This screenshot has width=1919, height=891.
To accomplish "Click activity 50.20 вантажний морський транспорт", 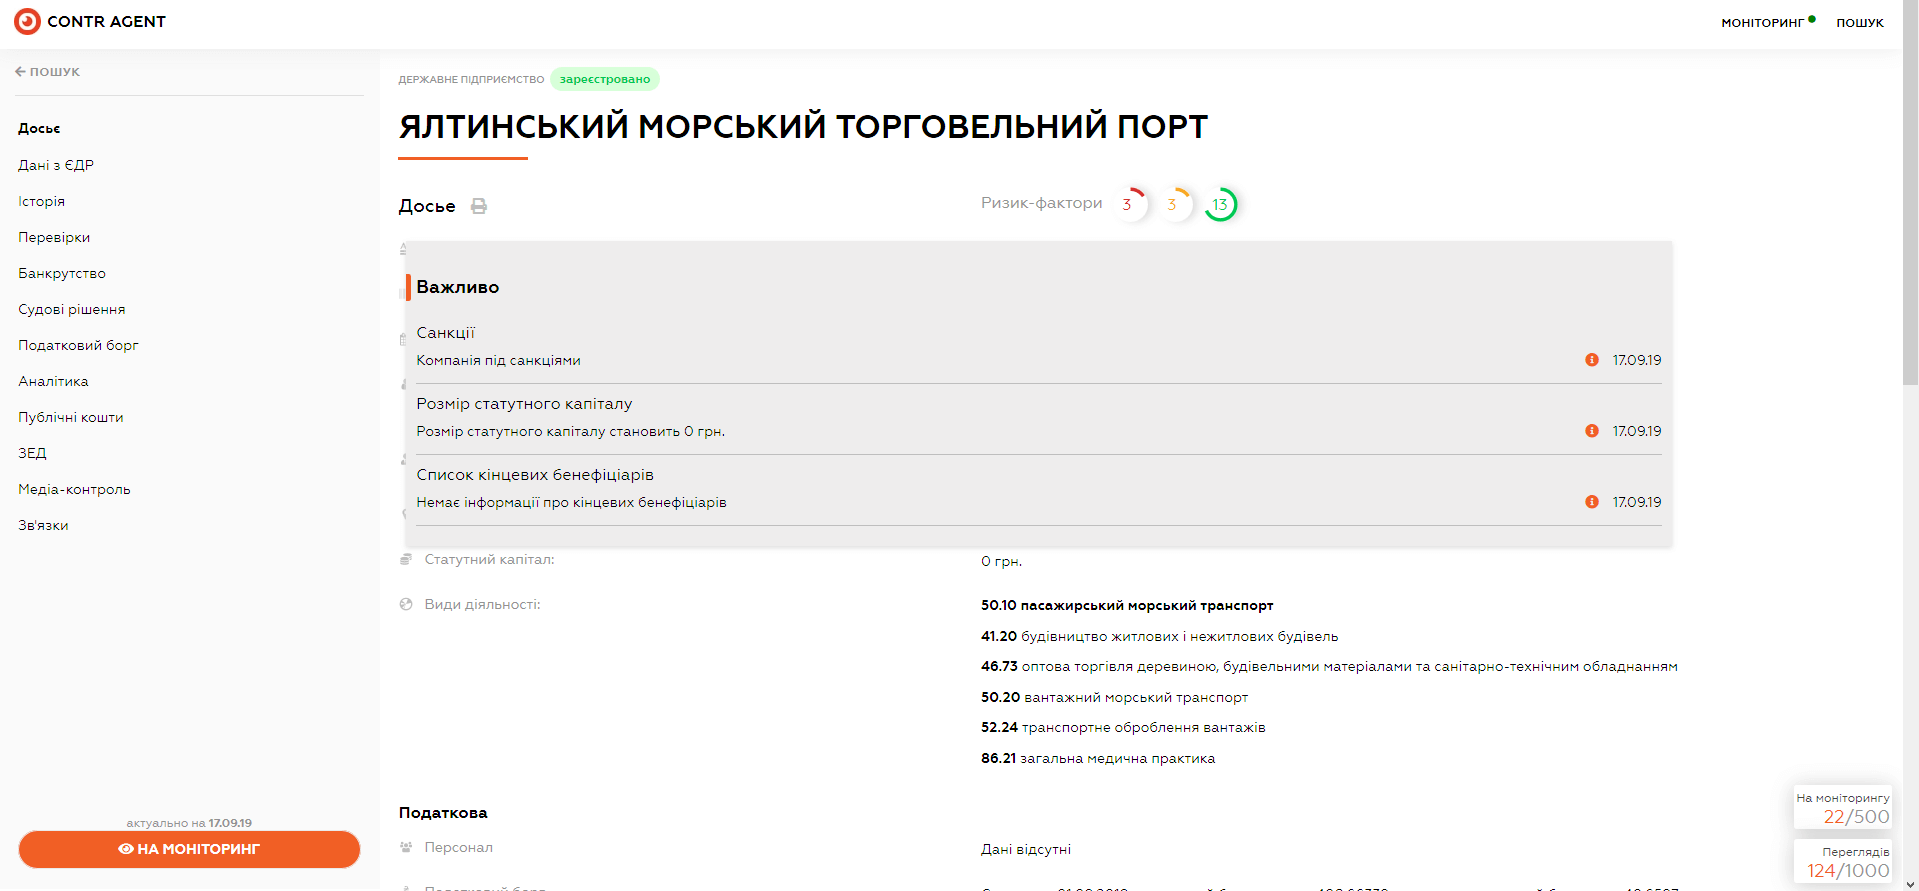I will [1114, 697].
